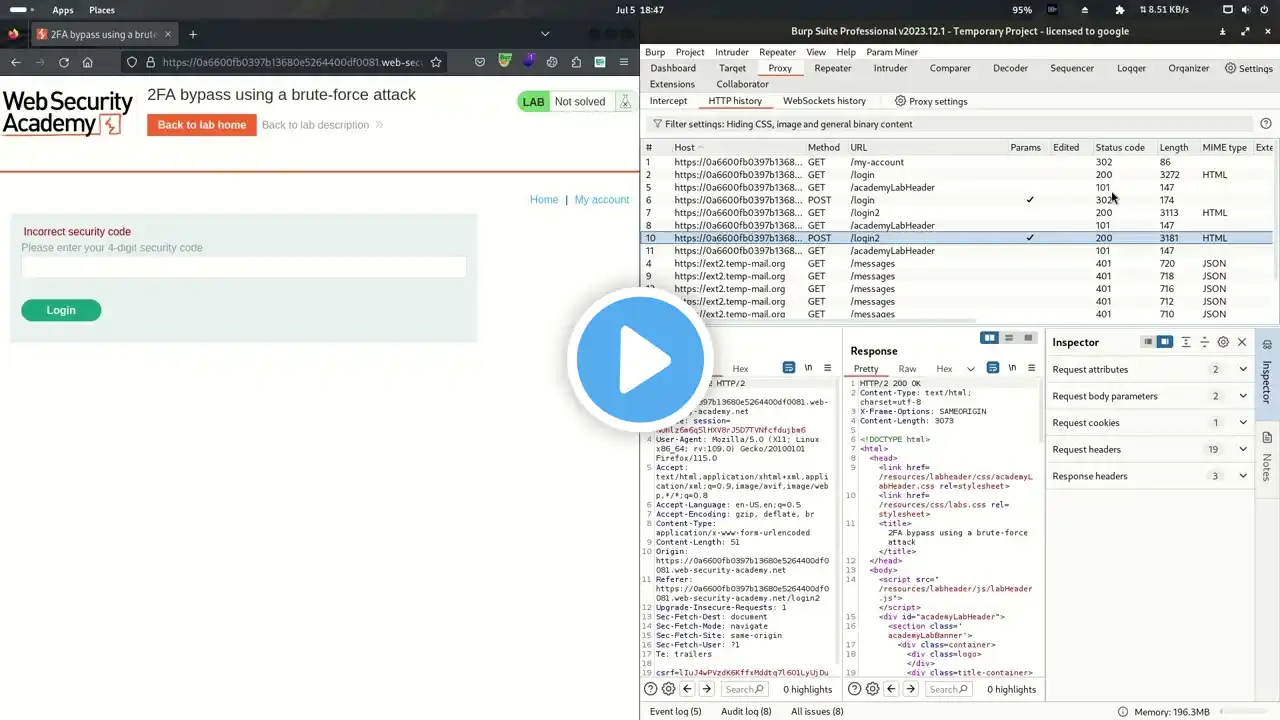Click the 4-digit security code field

tap(244, 267)
